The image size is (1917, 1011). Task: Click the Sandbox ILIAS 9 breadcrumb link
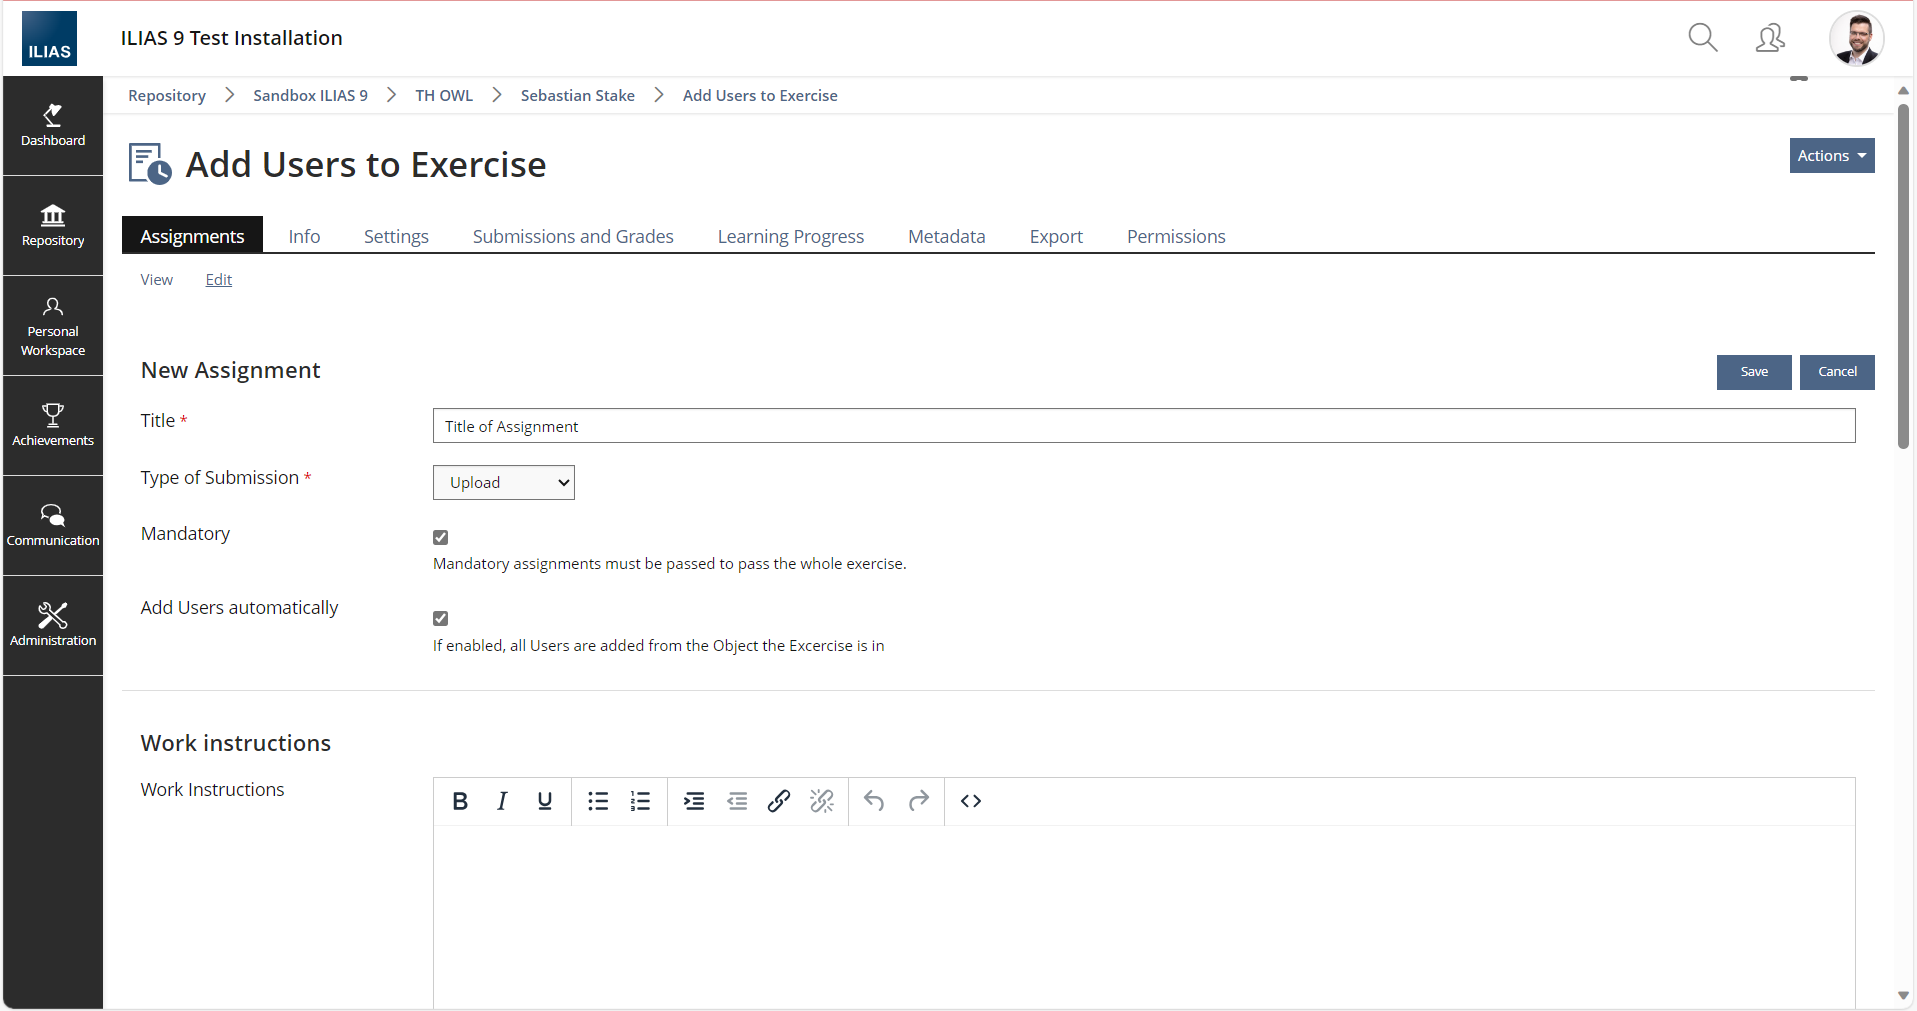310,96
